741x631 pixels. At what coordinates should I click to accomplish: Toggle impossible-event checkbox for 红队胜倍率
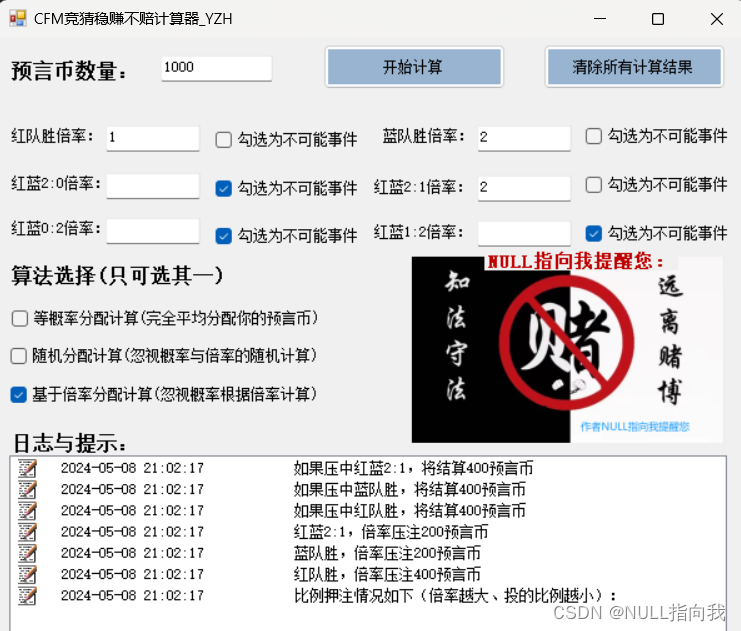pos(224,140)
